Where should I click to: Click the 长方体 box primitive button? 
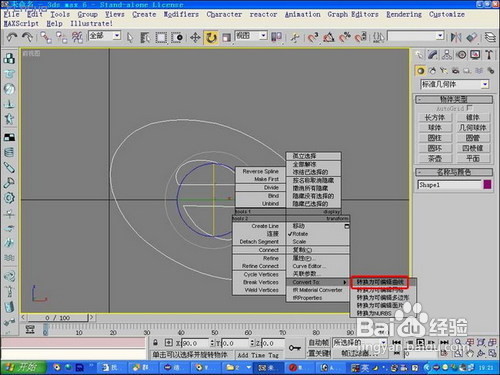[435, 117]
